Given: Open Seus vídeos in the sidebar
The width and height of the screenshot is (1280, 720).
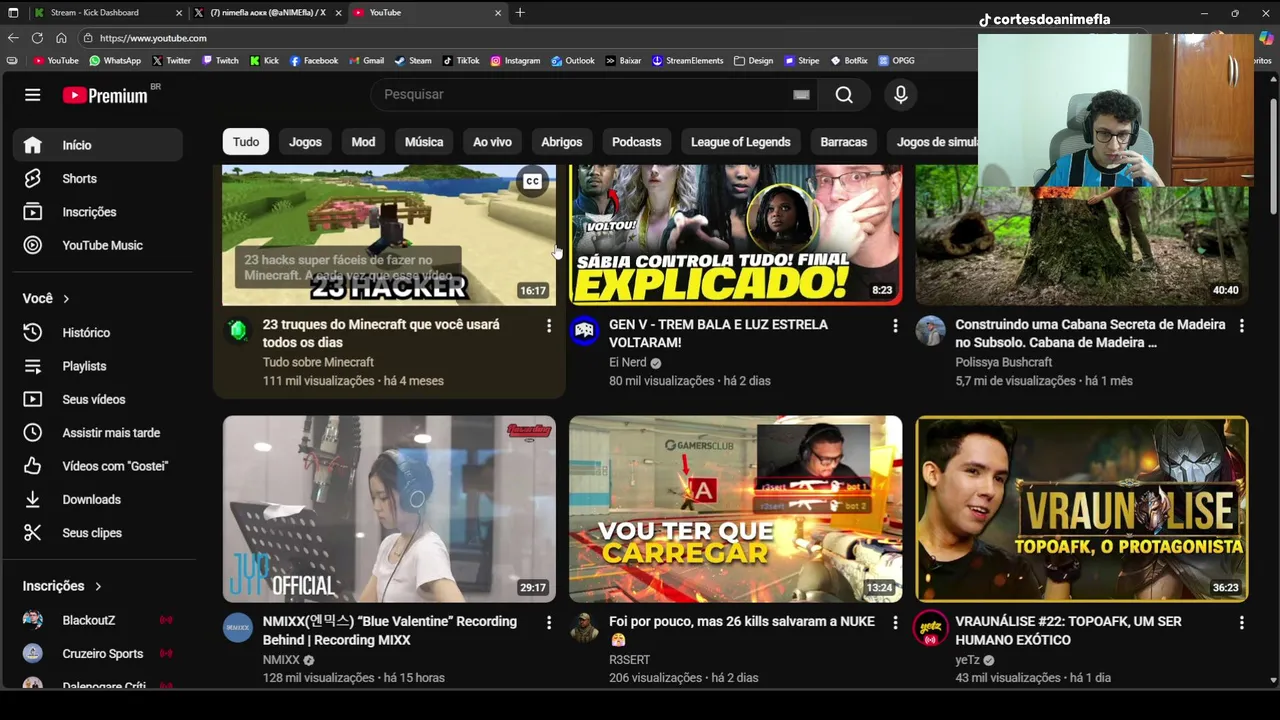Looking at the screenshot, I should tap(98, 399).
